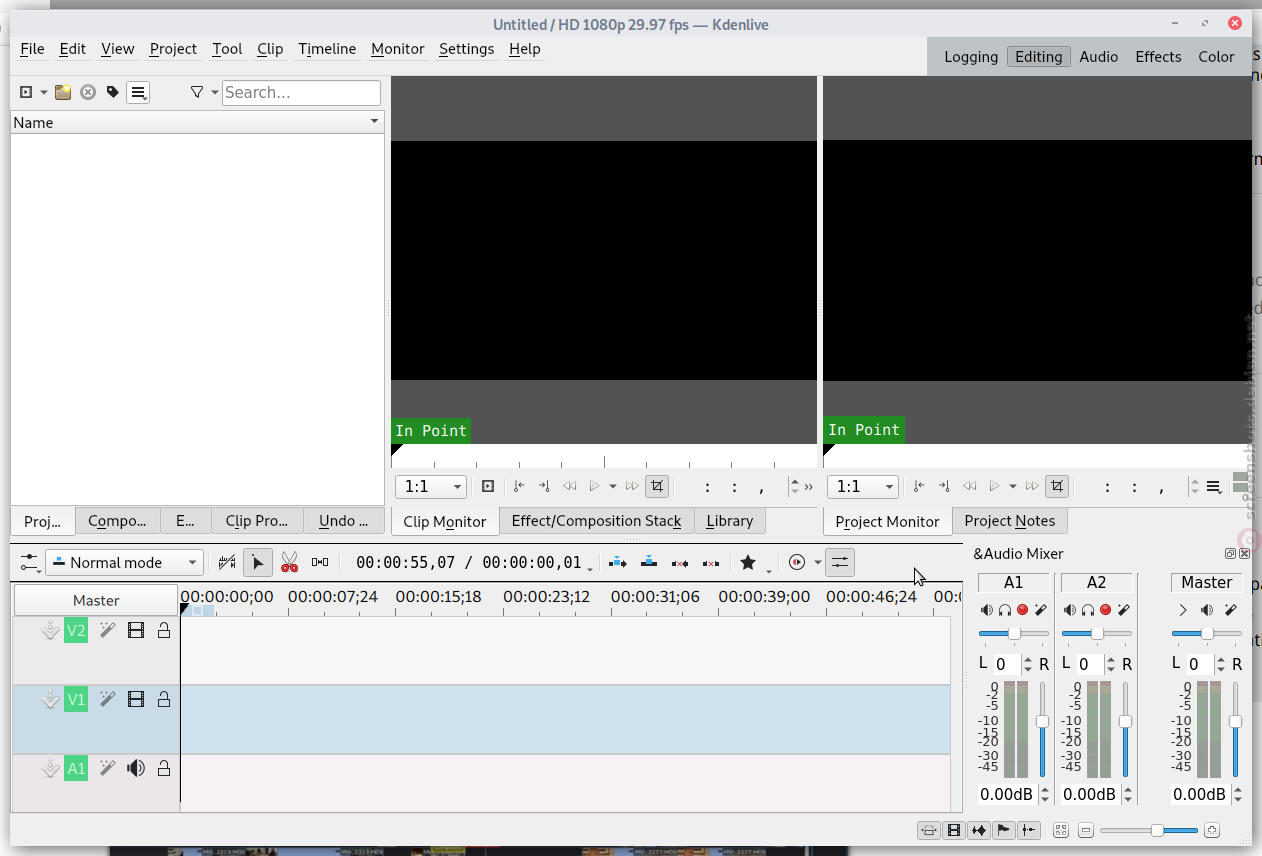This screenshot has width=1262, height=856.
Task: Toggle fit zoom to project icon
Action: coord(1061,830)
